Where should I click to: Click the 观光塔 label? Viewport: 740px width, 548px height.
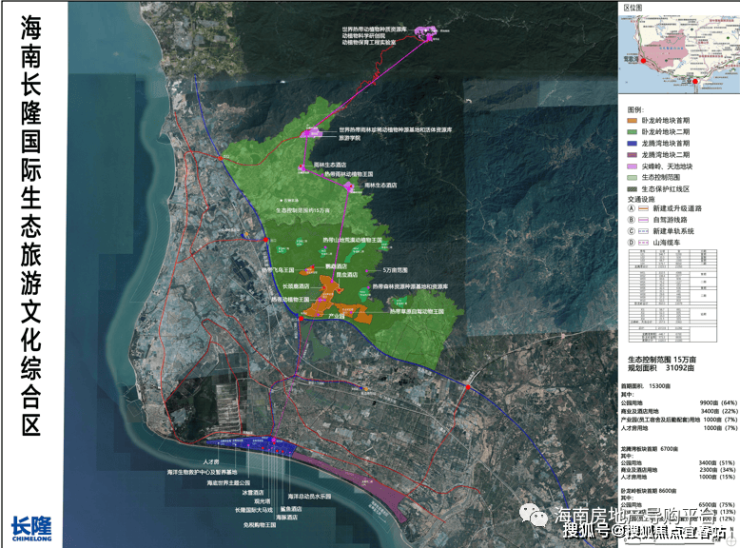[262, 501]
